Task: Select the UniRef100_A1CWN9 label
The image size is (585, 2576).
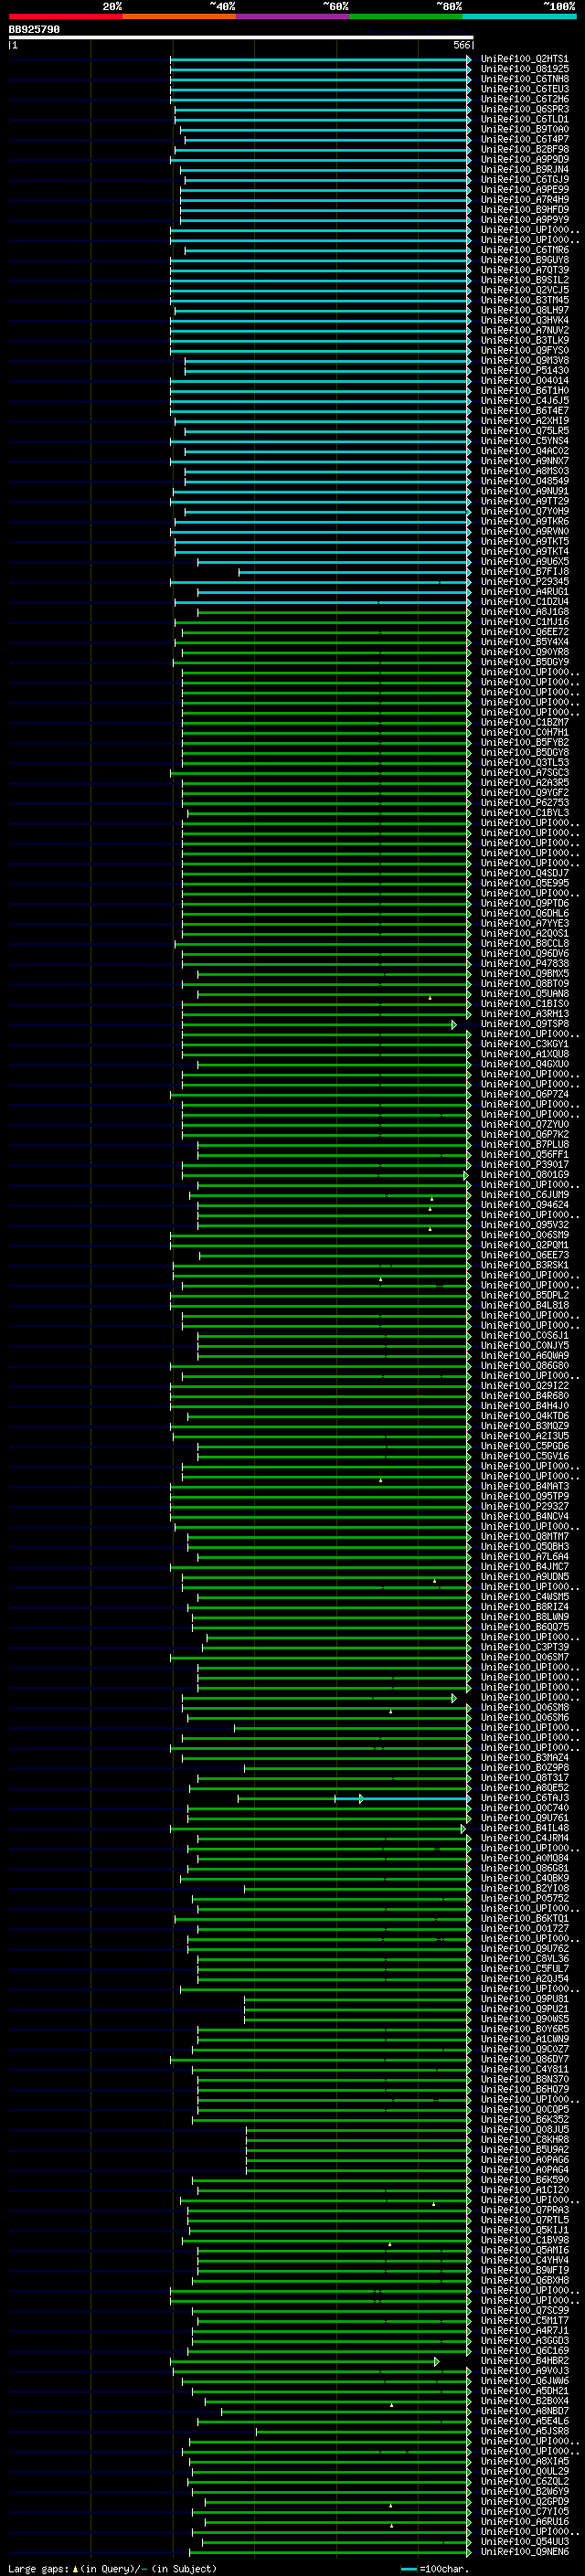Action: [524, 2040]
